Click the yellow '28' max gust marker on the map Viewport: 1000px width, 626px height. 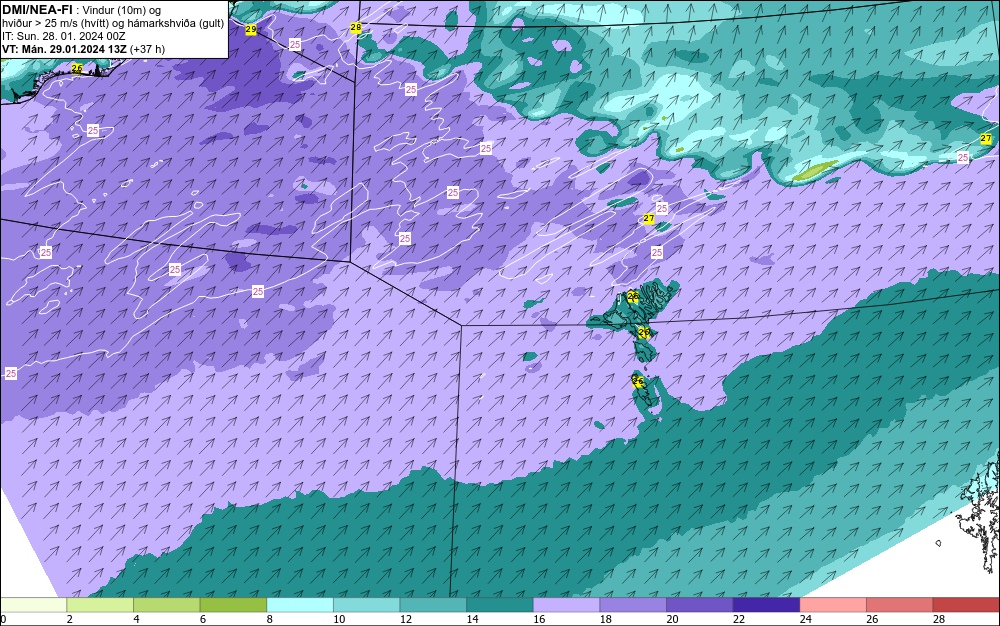356,27
